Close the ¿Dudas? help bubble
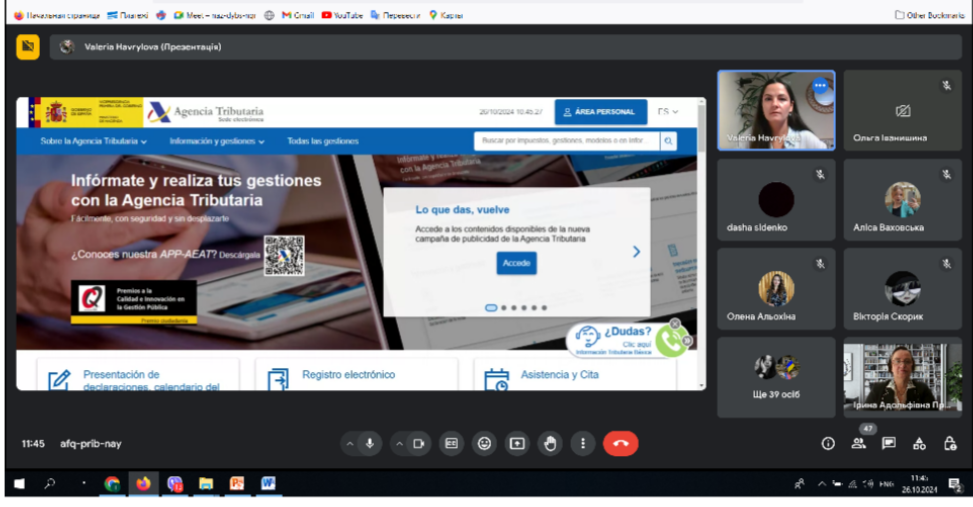 pos(675,324)
